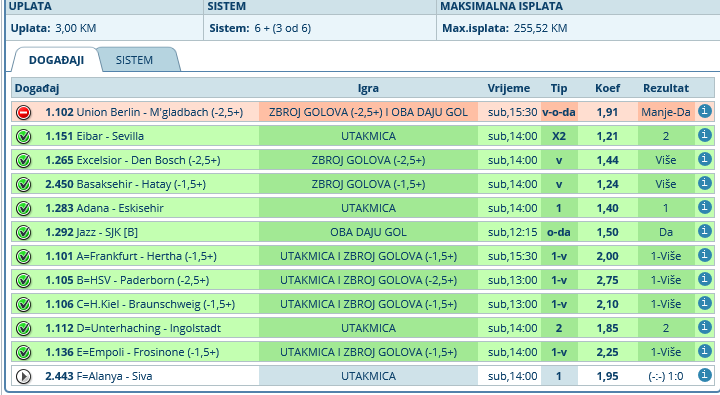The height and width of the screenshot is (395, 720).
Task: Open info icon for H.Kiel - Braunschweig row
Action: 705,303
